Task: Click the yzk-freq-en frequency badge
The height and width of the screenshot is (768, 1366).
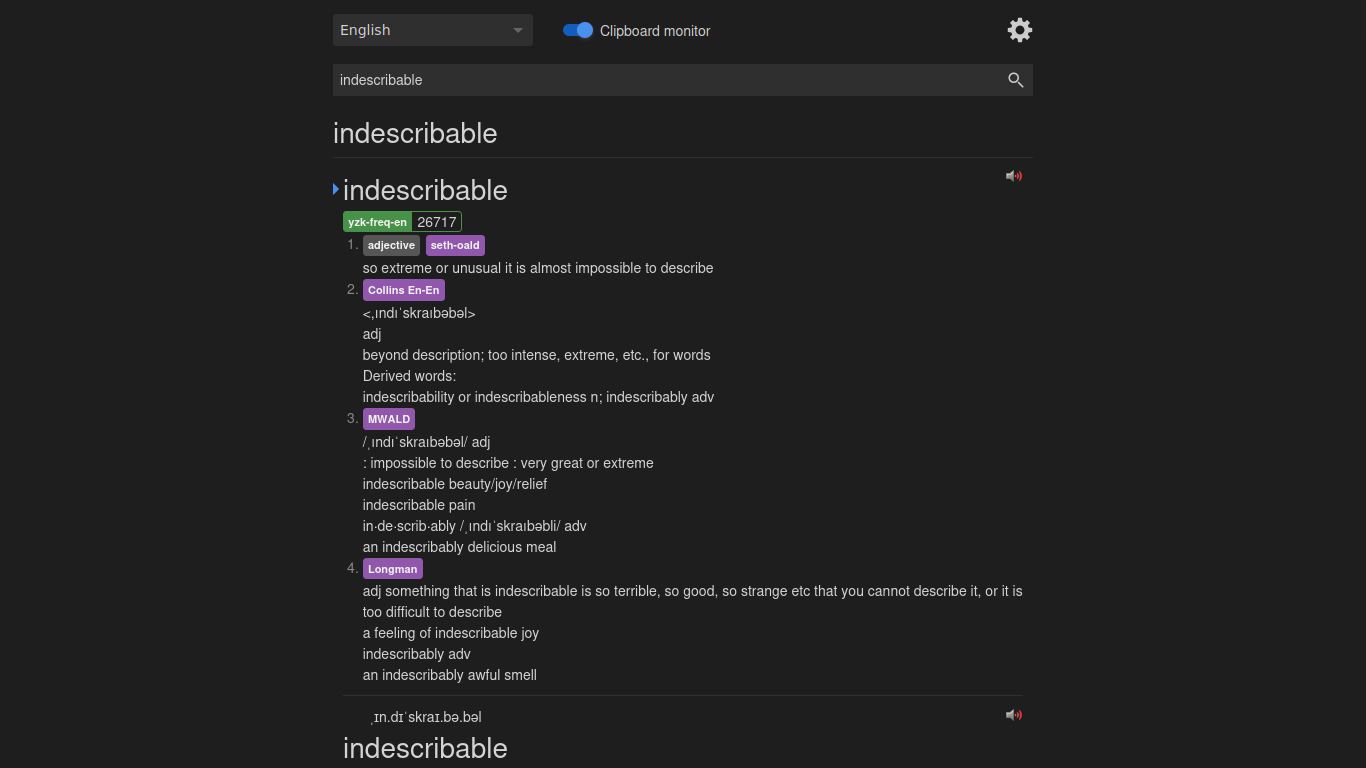Action: pyautogui.click(x=377, y=221)
